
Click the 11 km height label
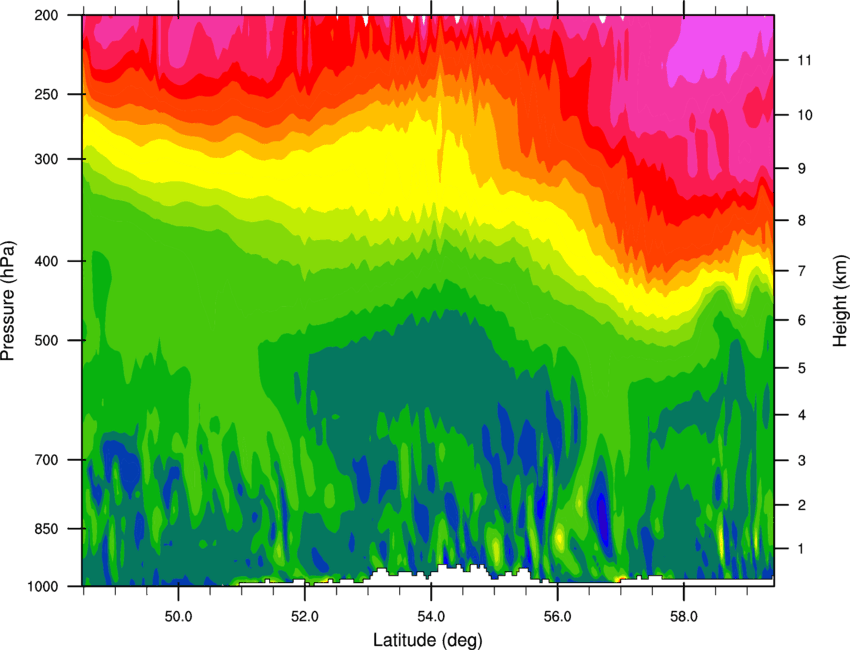805,60
